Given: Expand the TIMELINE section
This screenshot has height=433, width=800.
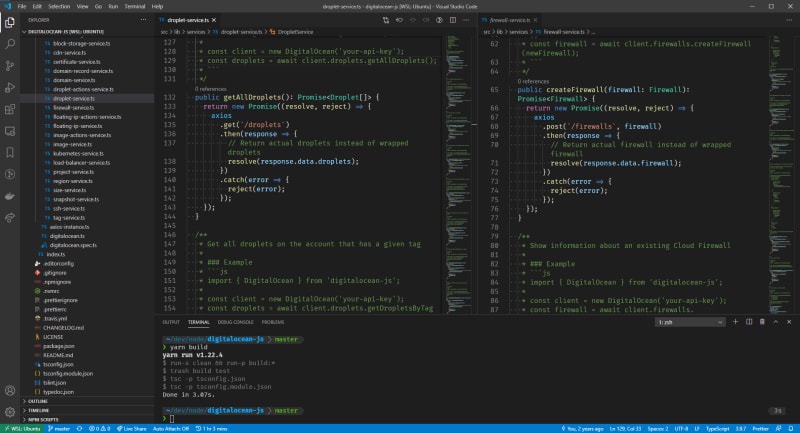Looking at the screenshot, I should (x=38, y=411).
